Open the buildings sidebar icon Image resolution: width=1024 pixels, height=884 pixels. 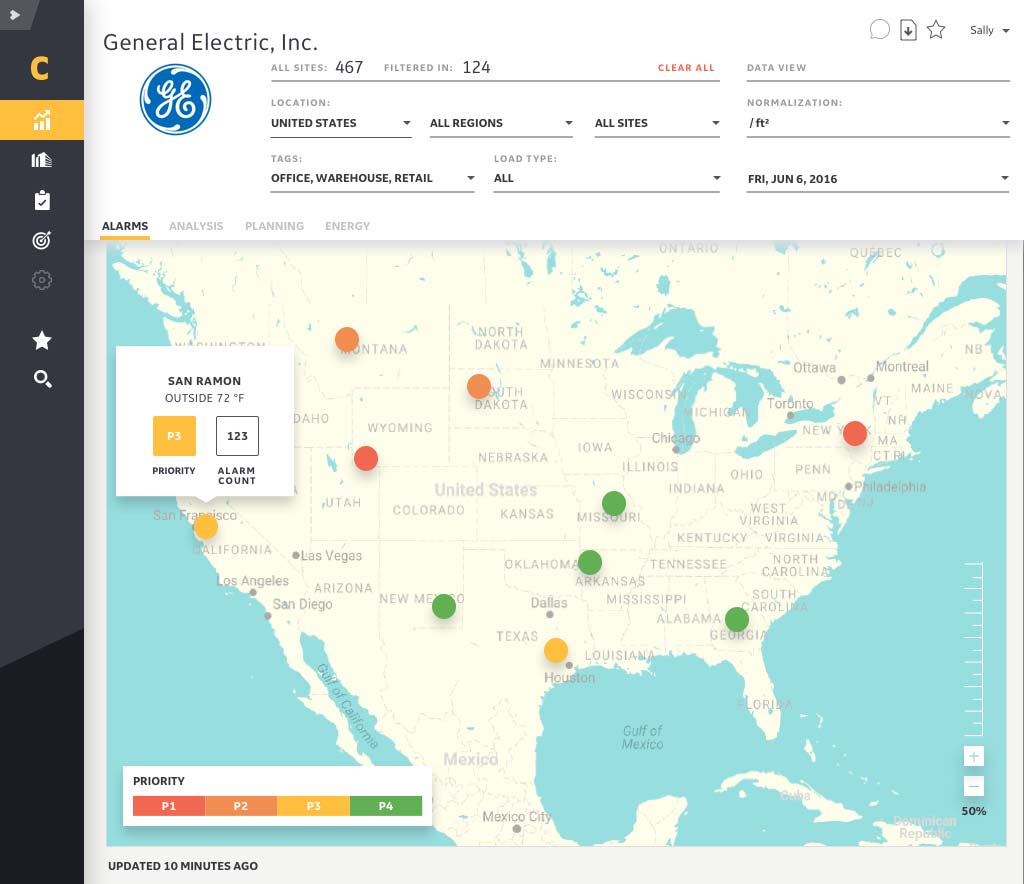pyautogui.click(x=42, y=160)
